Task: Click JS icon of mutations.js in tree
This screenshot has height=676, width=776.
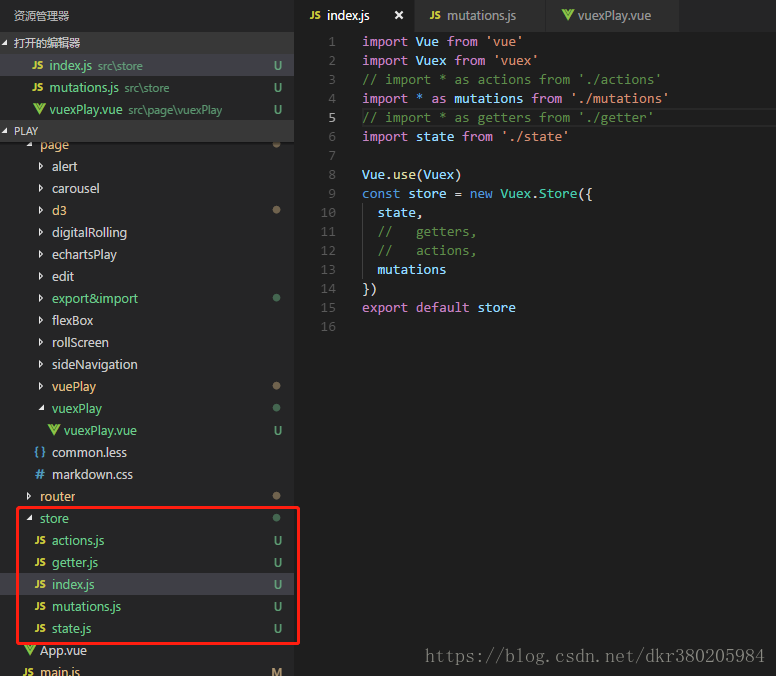Action: tap(40, 606)
